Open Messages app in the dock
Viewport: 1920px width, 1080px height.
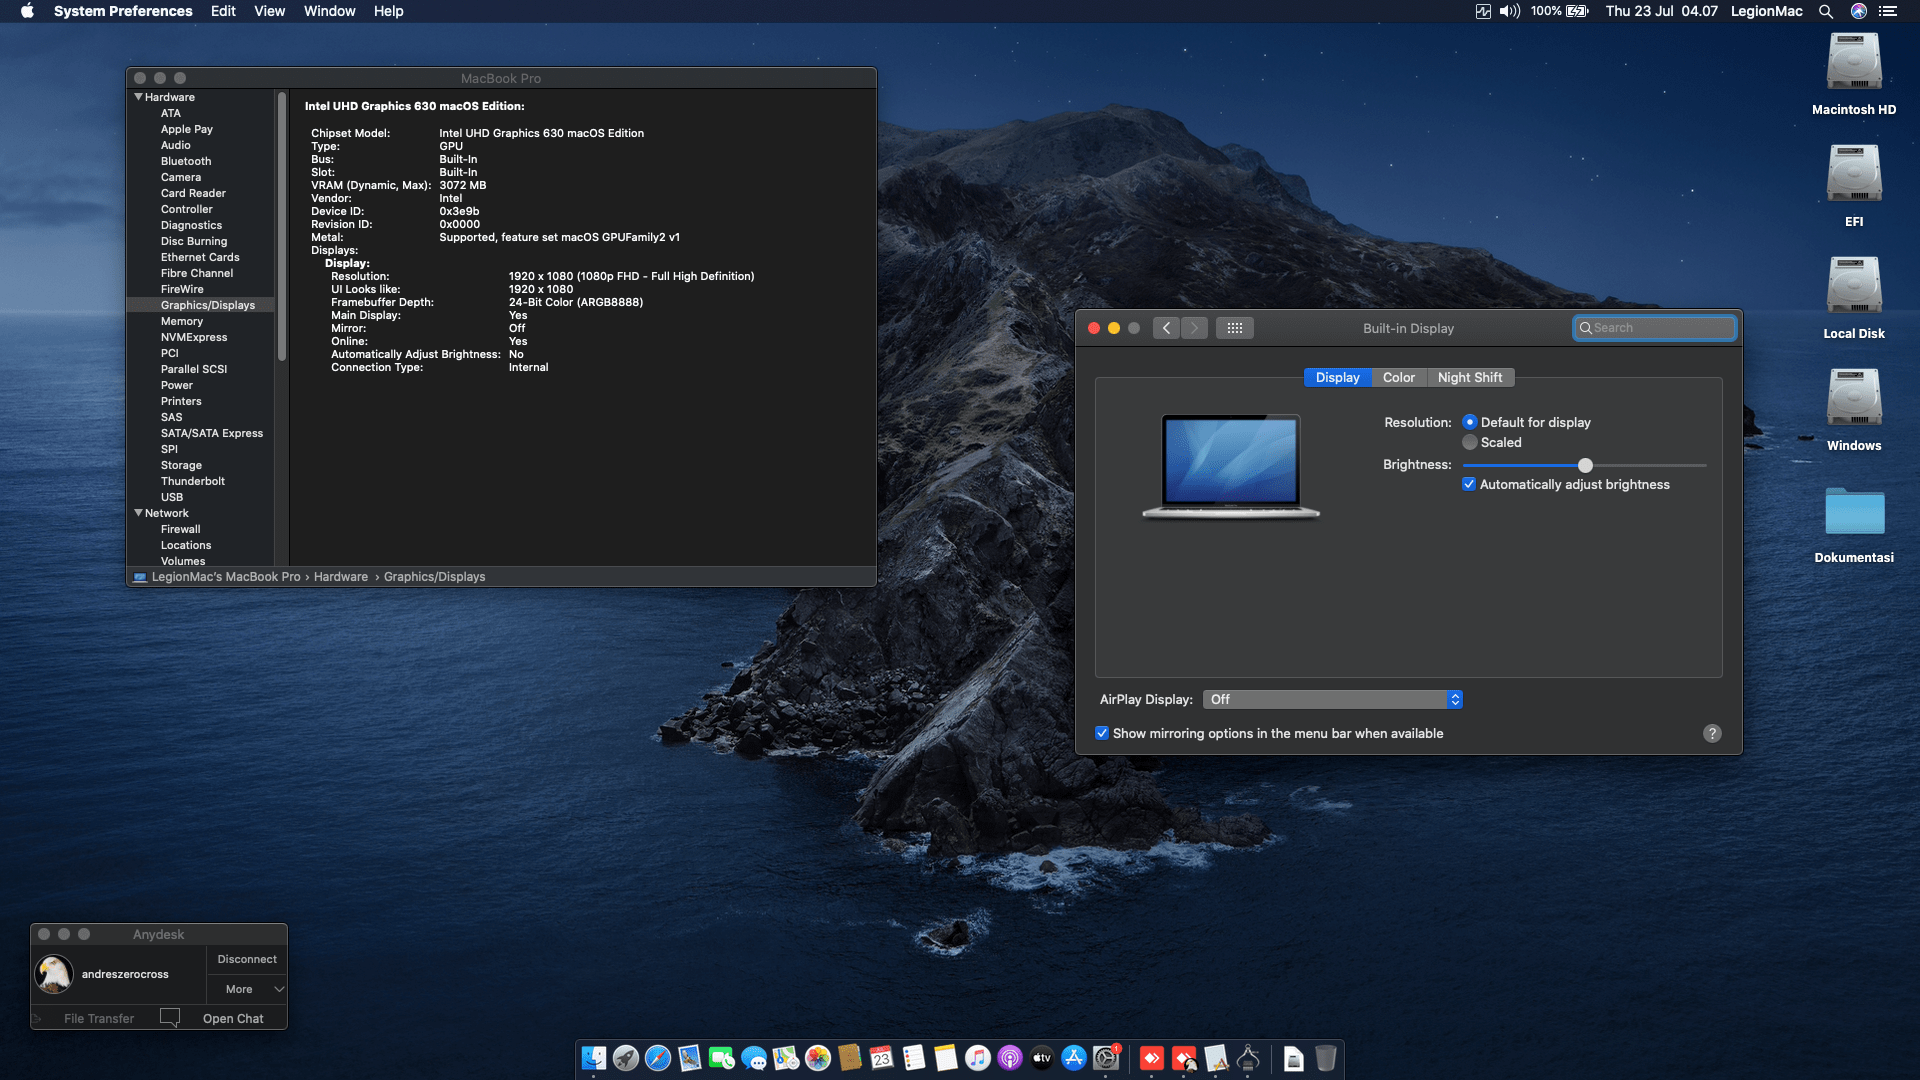754,1058
